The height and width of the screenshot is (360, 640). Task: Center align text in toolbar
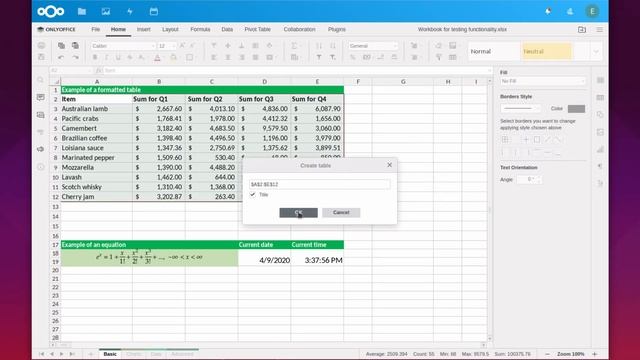coord(228,58)
